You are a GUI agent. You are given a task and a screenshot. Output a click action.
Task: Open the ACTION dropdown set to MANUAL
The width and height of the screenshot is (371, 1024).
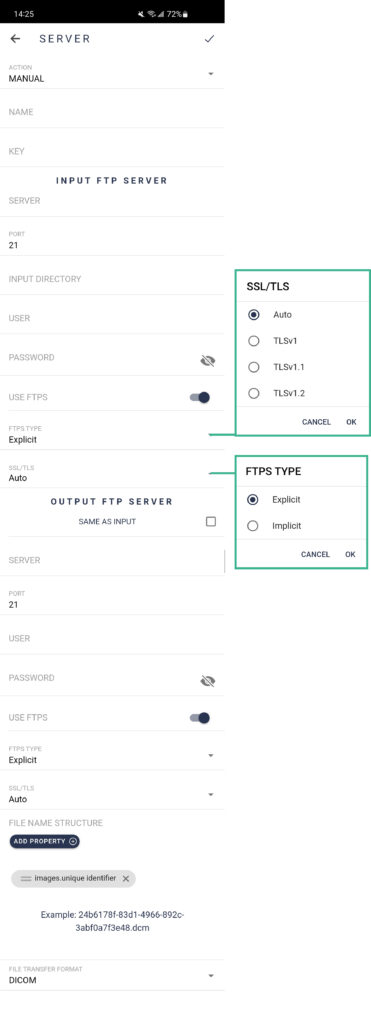click(x=112, y=74)
